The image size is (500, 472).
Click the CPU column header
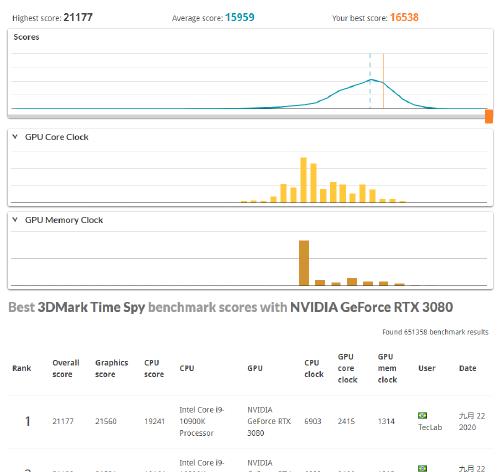tap(187, 368)
